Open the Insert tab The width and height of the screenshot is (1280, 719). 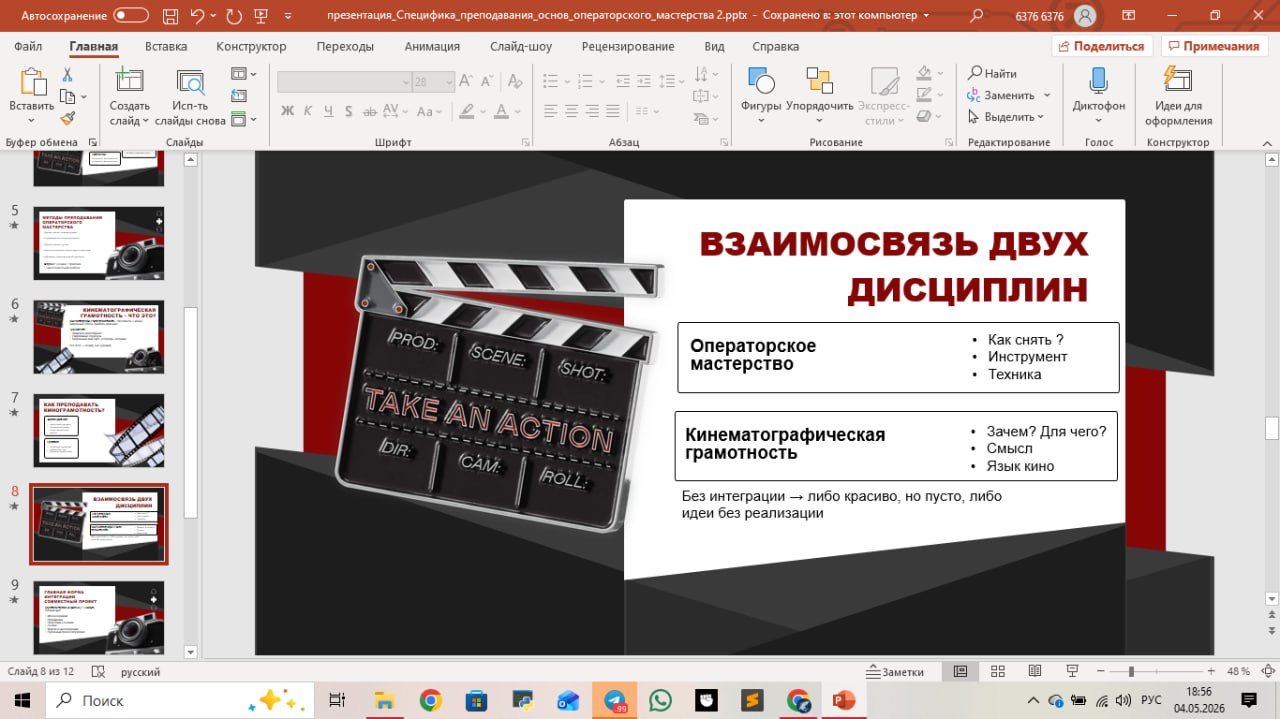click(x=166, y=46)
